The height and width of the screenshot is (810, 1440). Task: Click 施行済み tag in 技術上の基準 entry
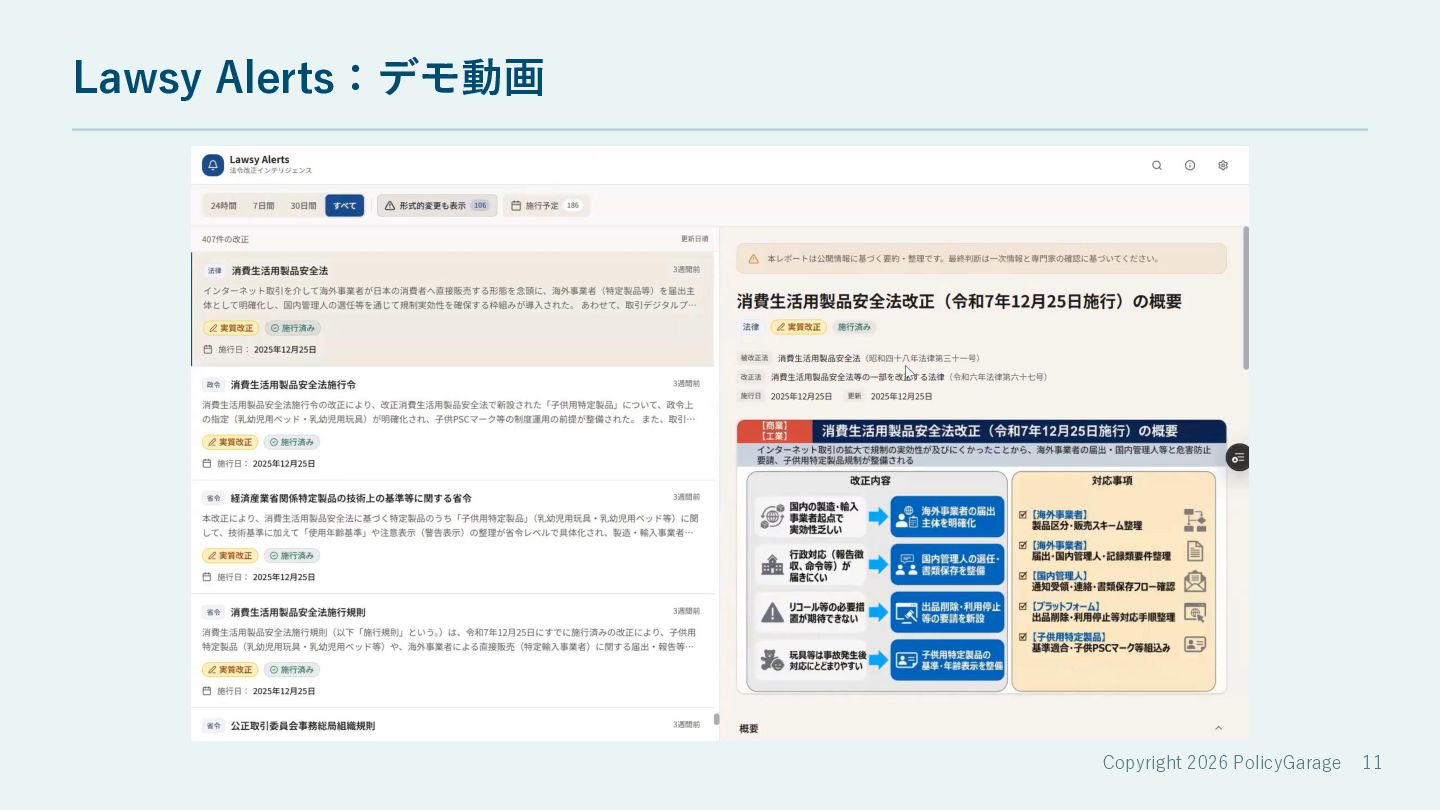[x=292, y=556]
